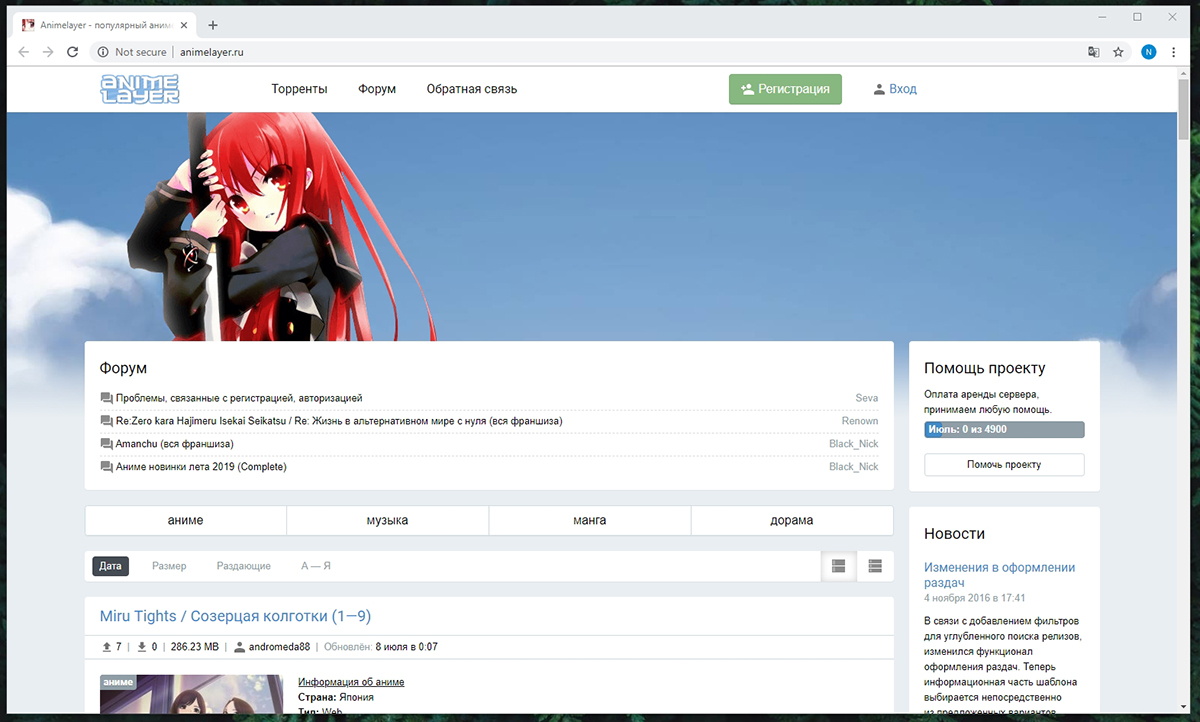Click username Renown in forum list
The image size is (1200, 722).
(860, 421)
